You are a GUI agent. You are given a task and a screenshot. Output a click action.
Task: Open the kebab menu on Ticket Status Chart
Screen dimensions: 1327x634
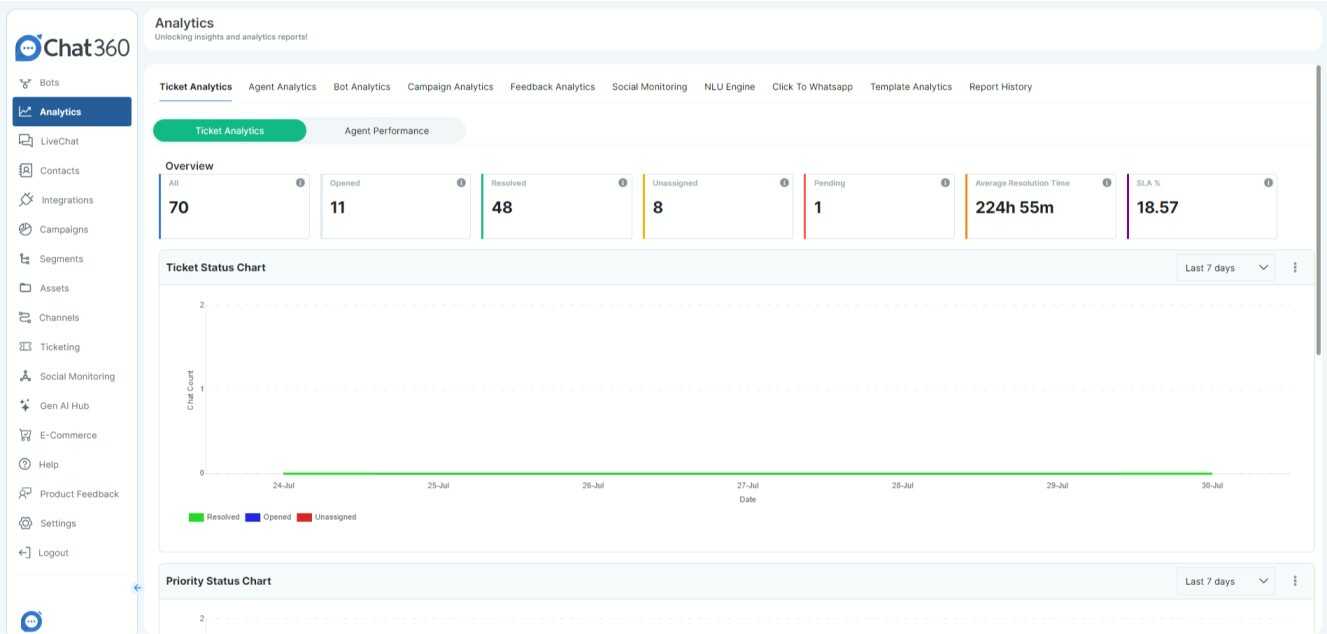tap(1295, 267)
